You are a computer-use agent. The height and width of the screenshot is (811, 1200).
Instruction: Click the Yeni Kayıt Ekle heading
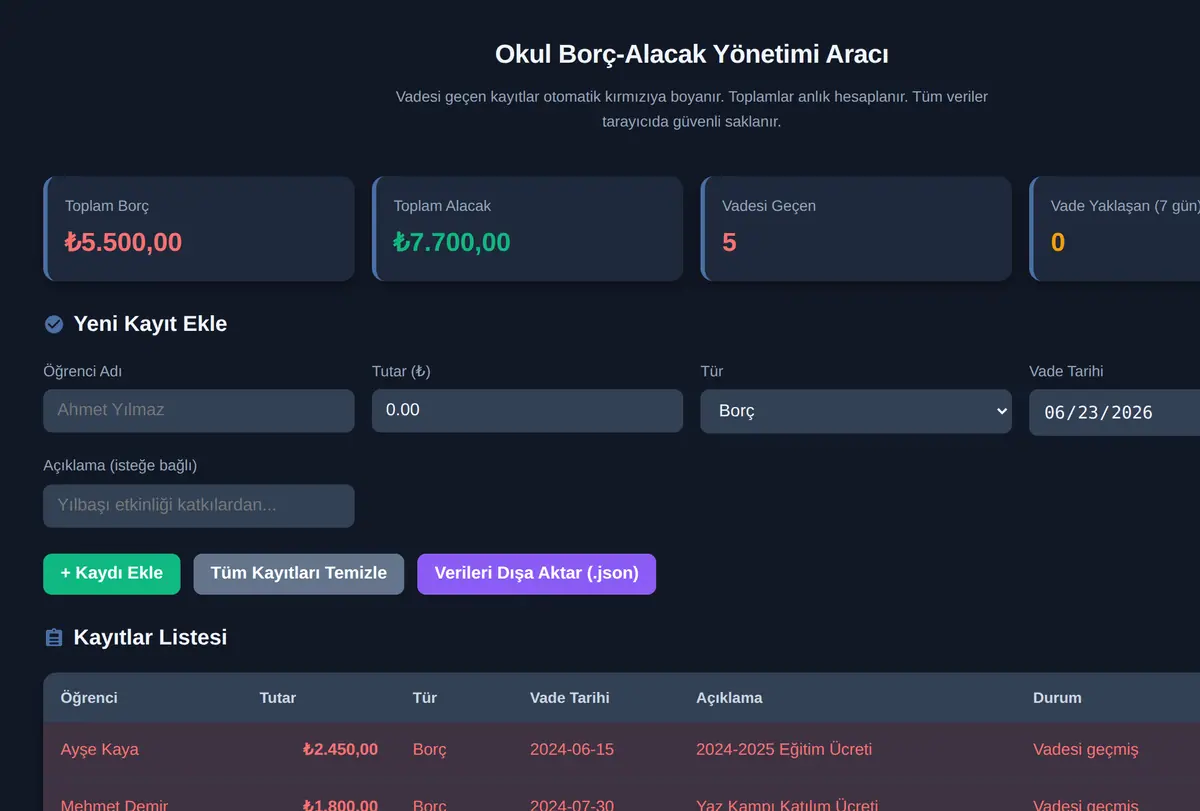(x=150, y=324)
